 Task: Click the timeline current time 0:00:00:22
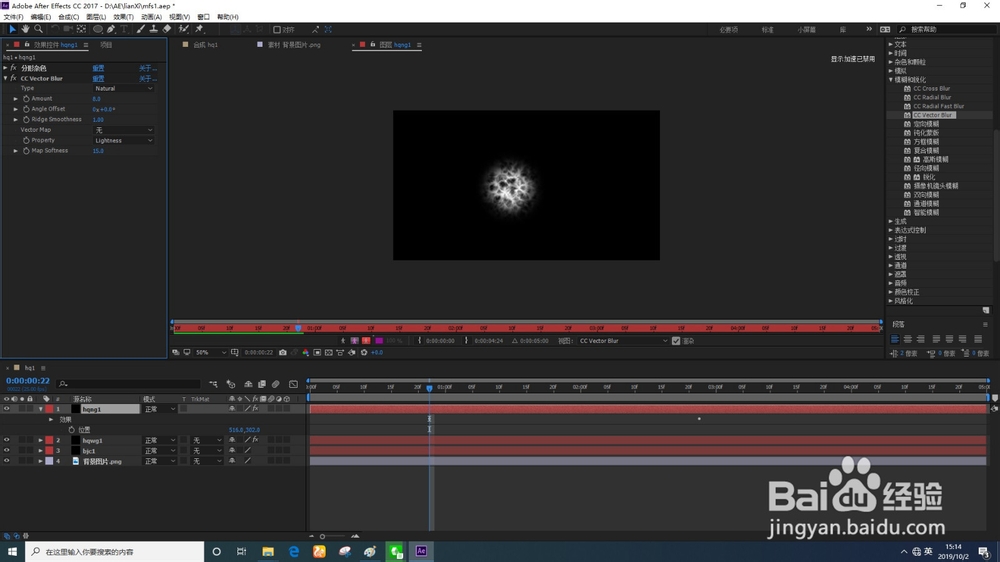point(28,381)
